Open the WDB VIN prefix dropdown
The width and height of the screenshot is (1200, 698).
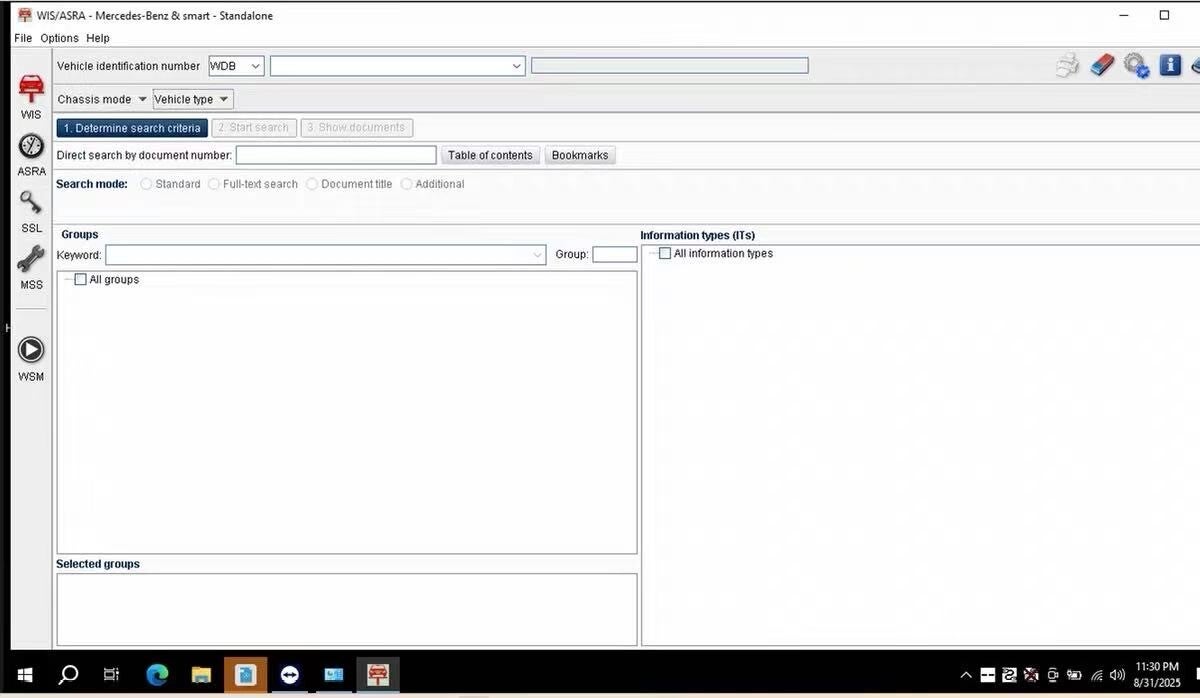[236, 66]
